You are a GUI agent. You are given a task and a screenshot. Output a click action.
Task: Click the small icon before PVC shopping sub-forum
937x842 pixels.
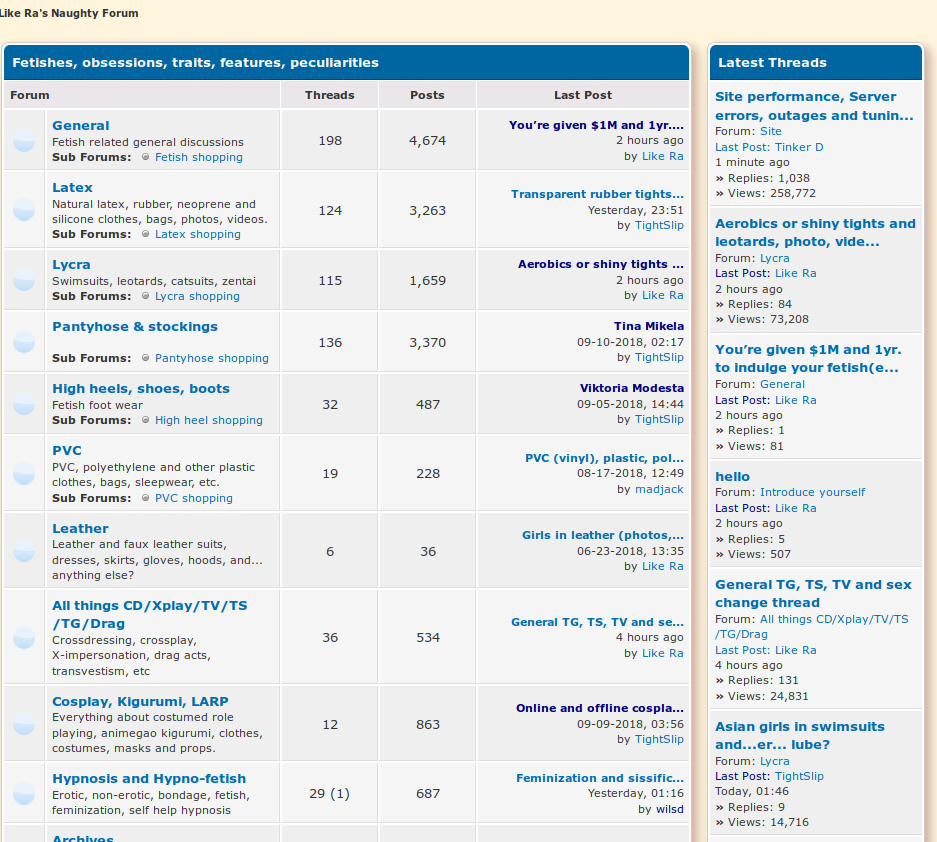coord(146,498)
